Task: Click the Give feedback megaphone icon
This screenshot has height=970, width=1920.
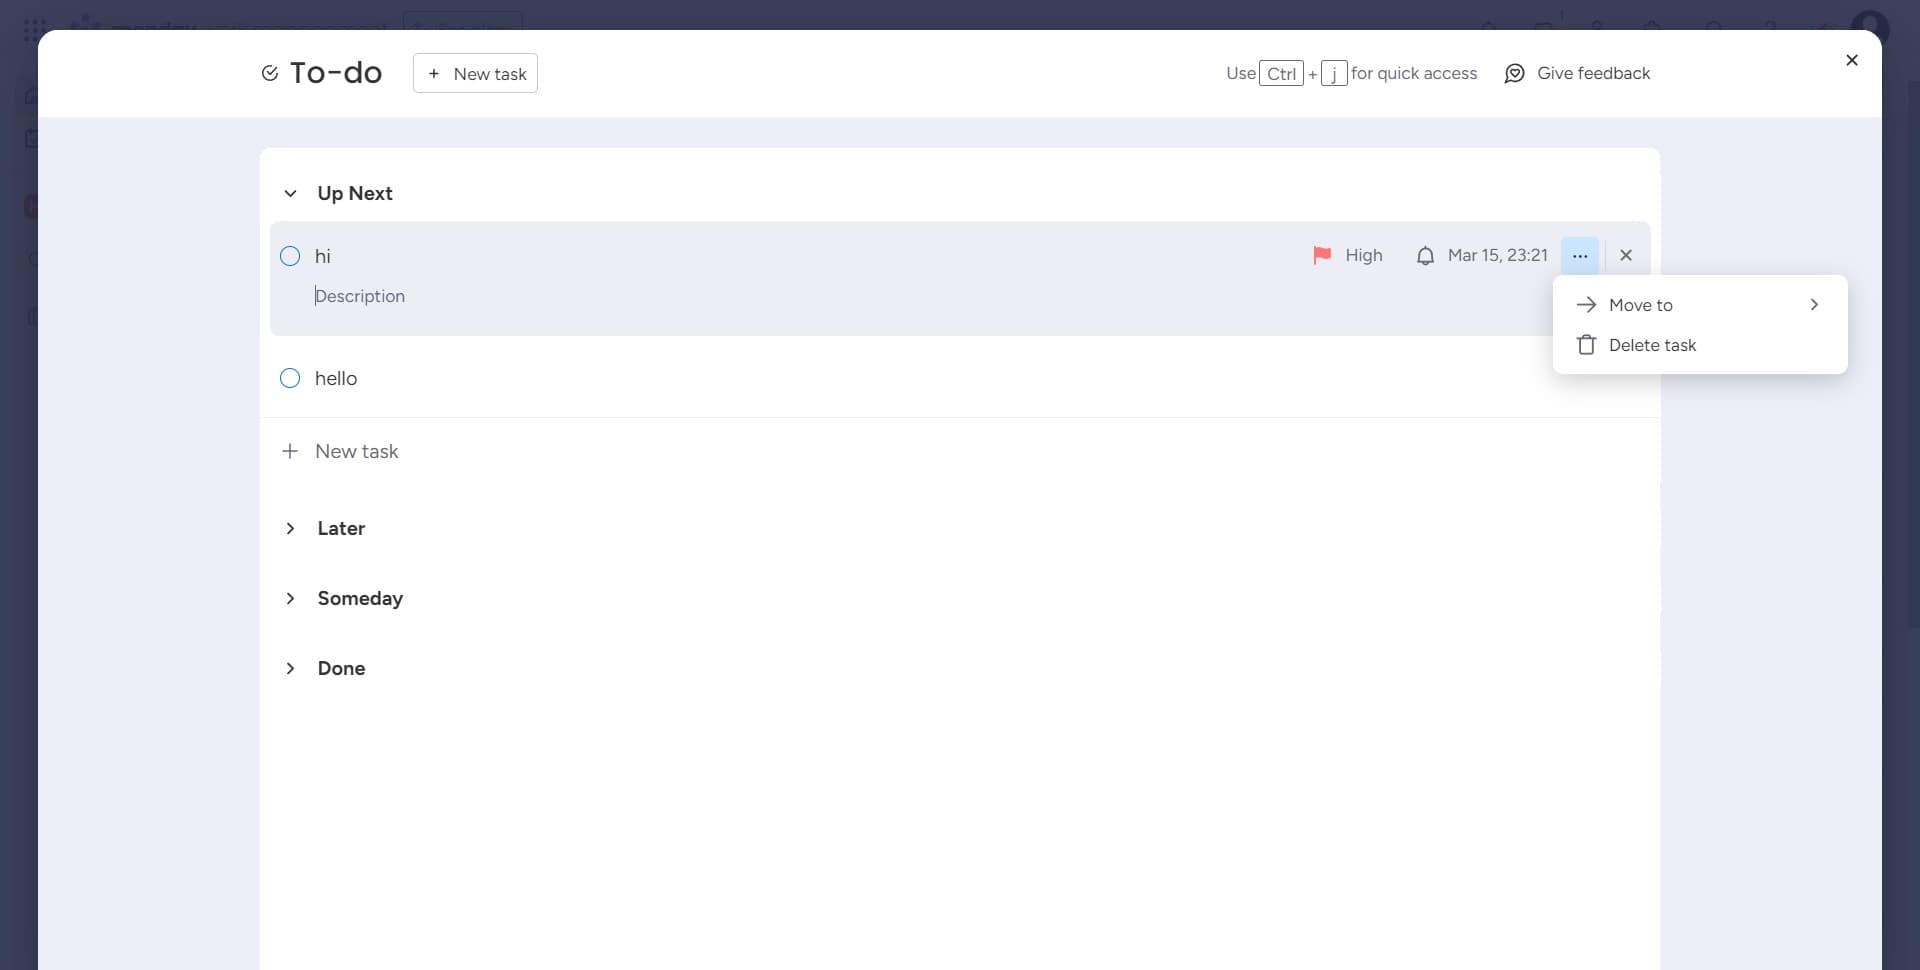Action: coord(1515,73)
